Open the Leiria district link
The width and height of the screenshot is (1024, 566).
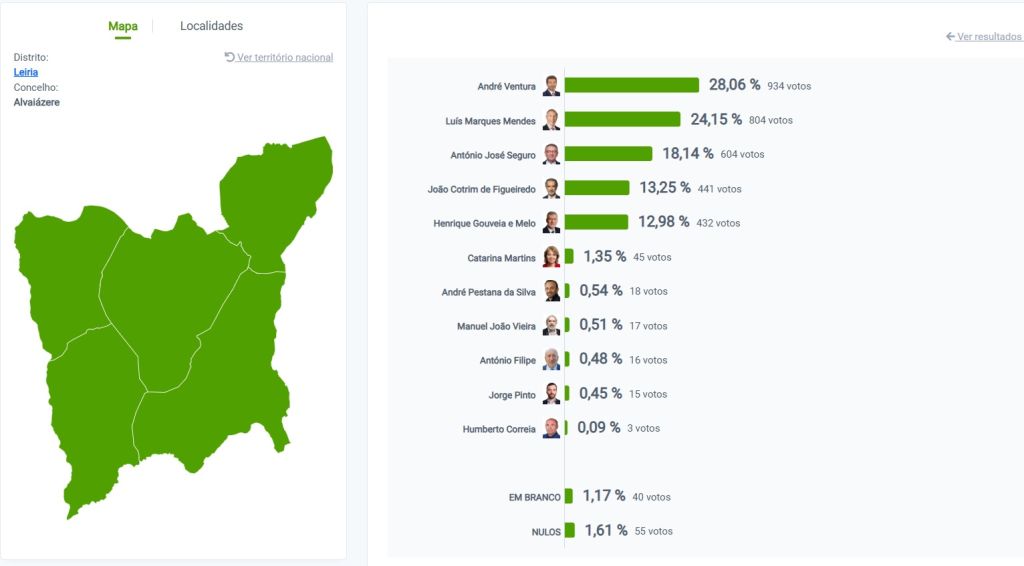pos(26,72)
